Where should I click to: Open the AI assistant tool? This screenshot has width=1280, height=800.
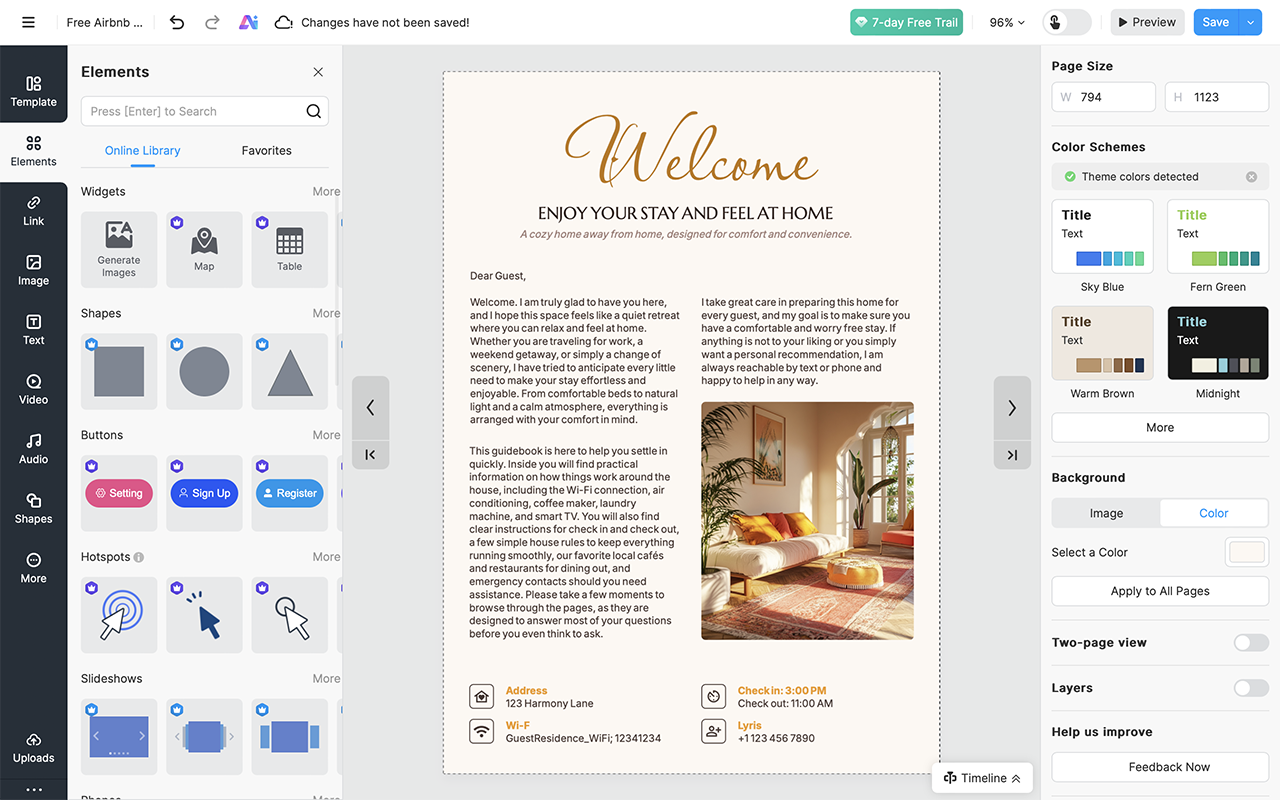[x=248, y=22]
